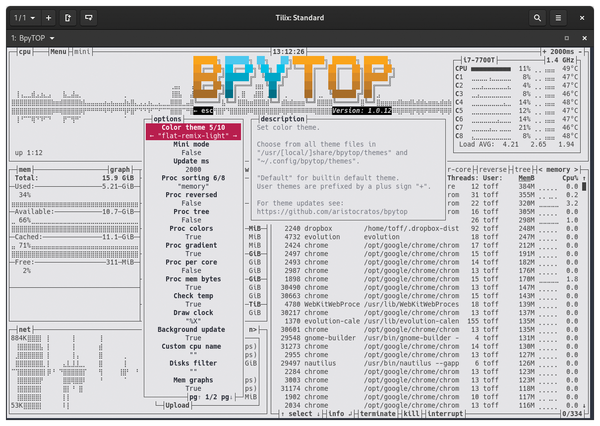The width and height of the screenshot is (600, 426).
Task: Add a new terminal with plus button
Action: [x=48, y=18]
